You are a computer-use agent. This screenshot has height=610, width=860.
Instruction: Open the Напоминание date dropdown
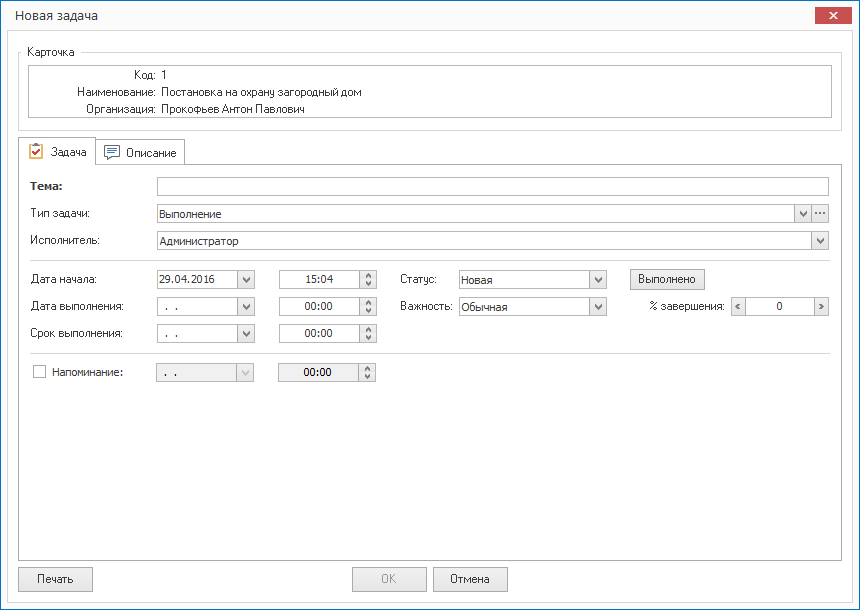tap(245, 372)
